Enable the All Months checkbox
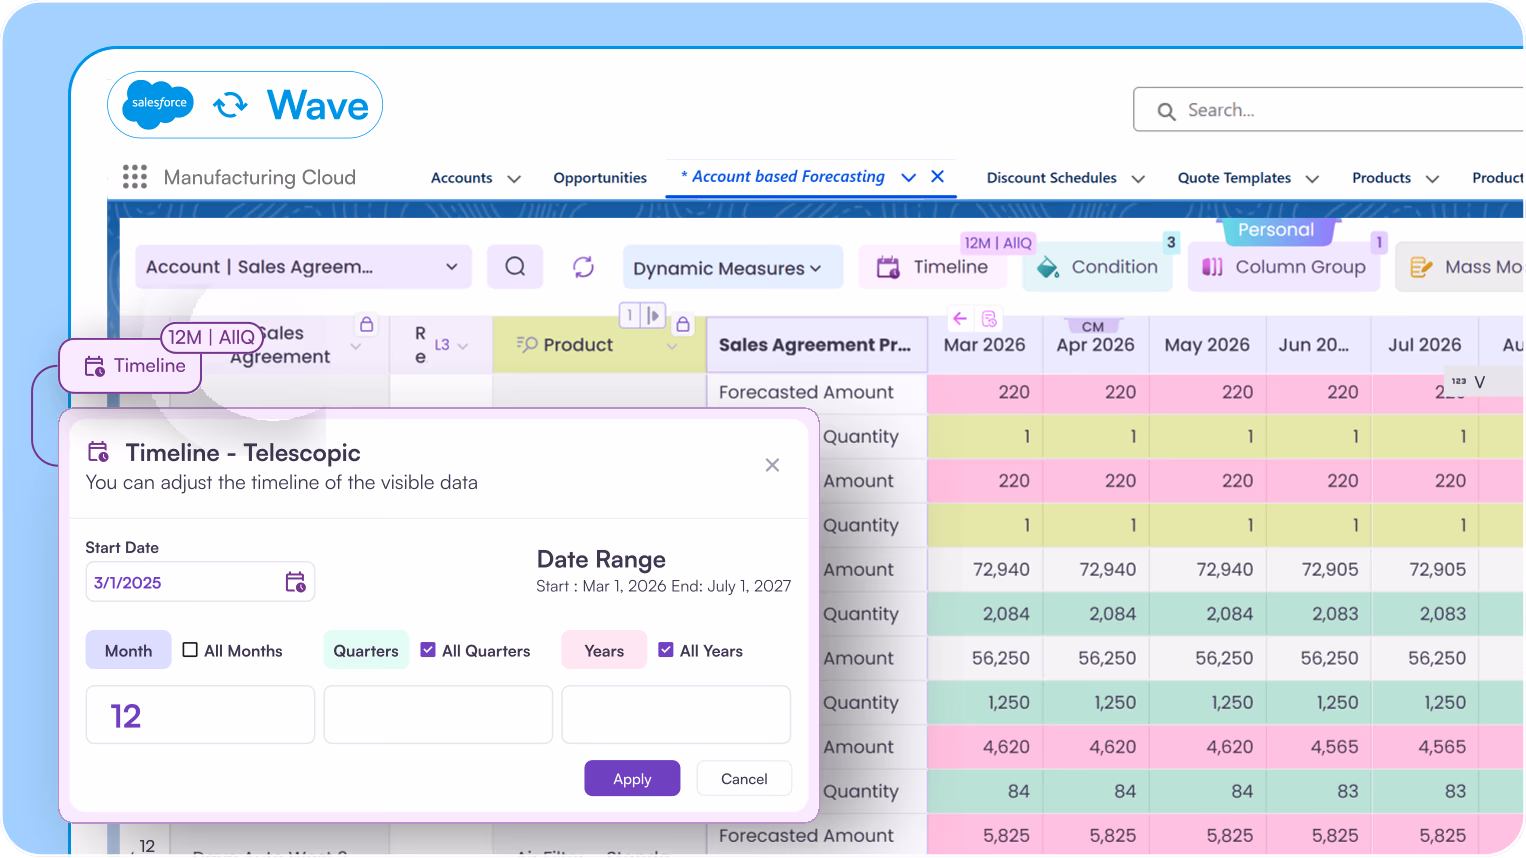Viewport: 1526px width, 858px height. (190, 650)
